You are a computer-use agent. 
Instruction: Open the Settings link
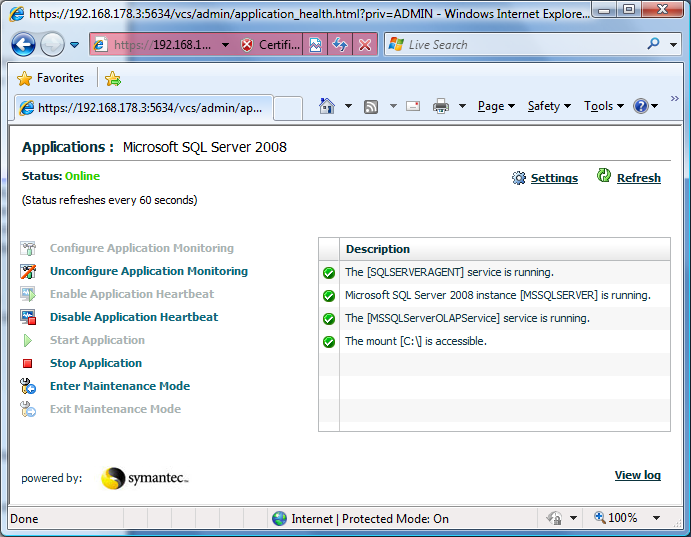point(554,178)
